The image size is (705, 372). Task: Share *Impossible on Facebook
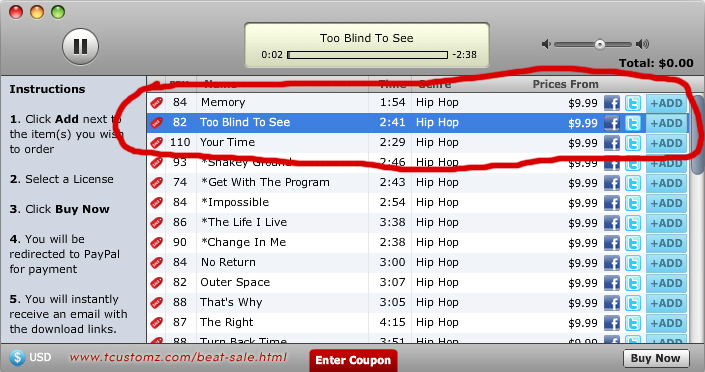(611, 203)
